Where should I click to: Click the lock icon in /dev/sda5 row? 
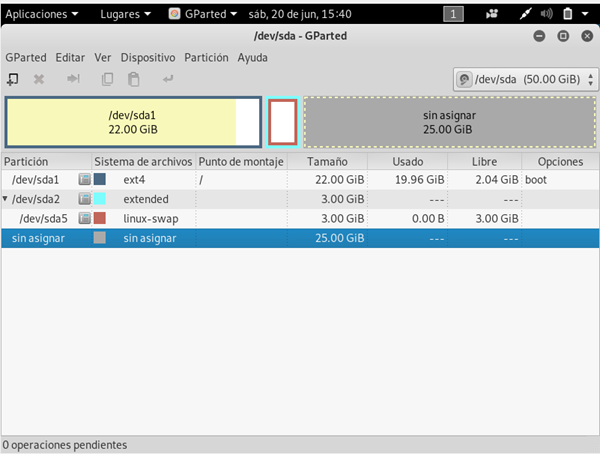click(x=85, y=218)
